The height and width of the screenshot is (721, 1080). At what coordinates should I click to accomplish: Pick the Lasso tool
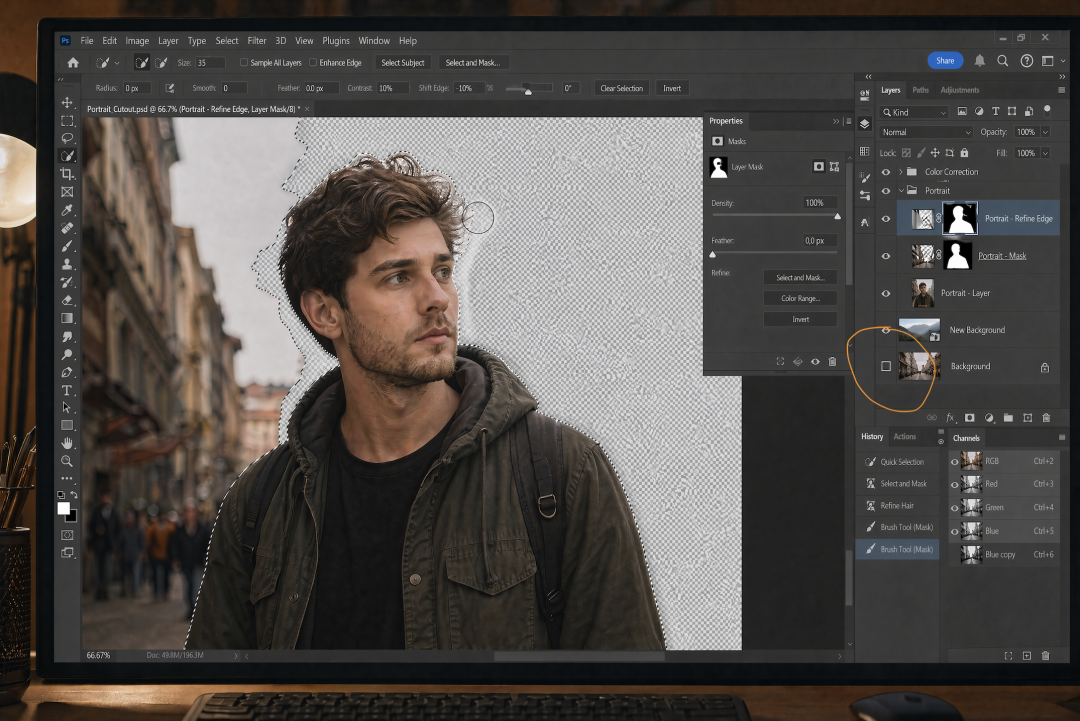coord(67,138)
